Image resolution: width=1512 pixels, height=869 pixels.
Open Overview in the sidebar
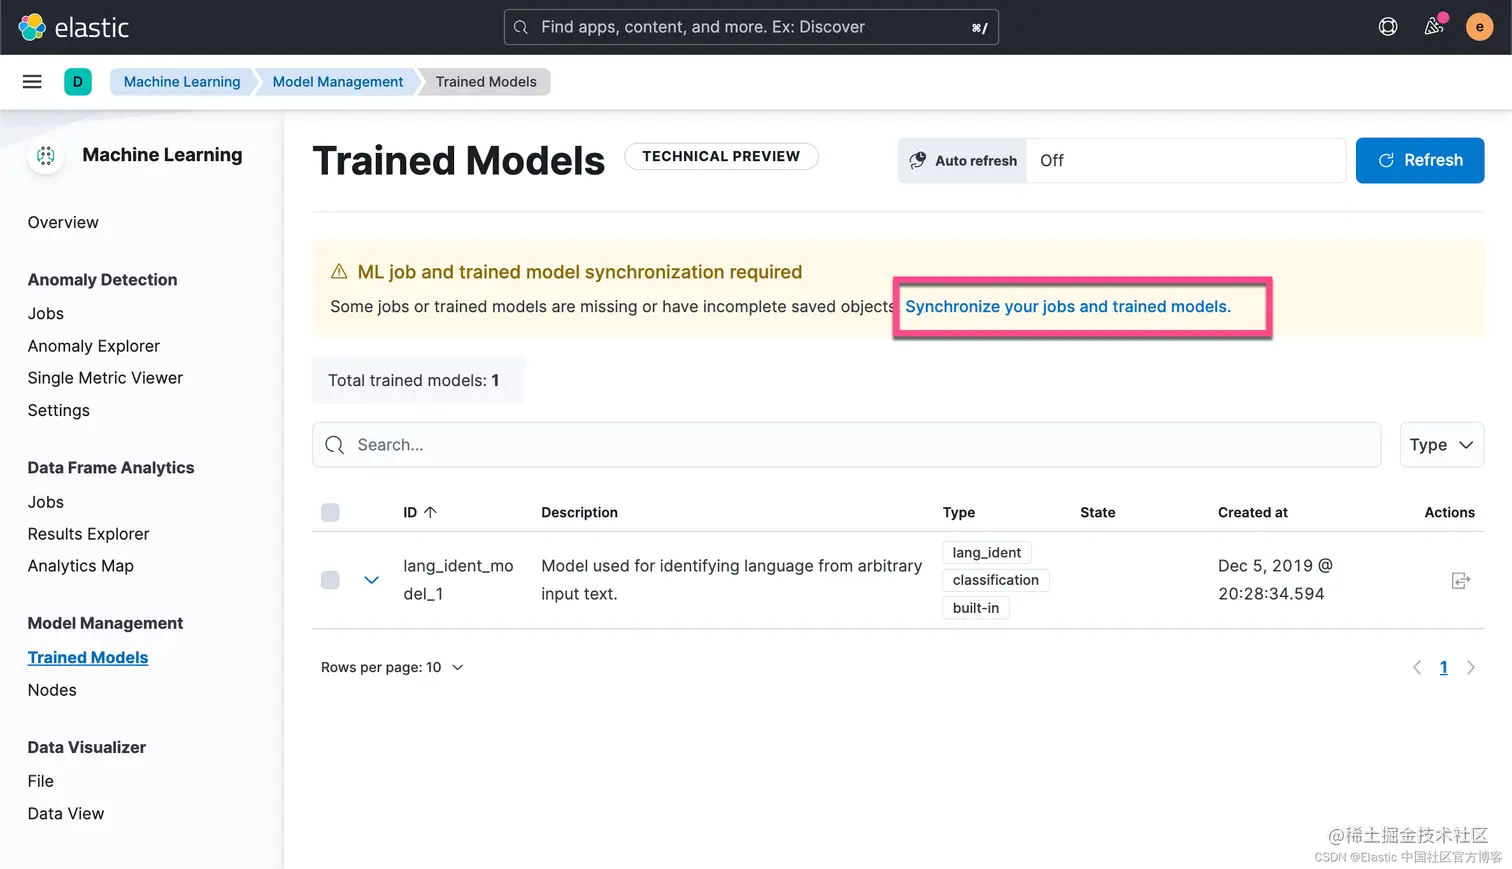click(63, 222)
